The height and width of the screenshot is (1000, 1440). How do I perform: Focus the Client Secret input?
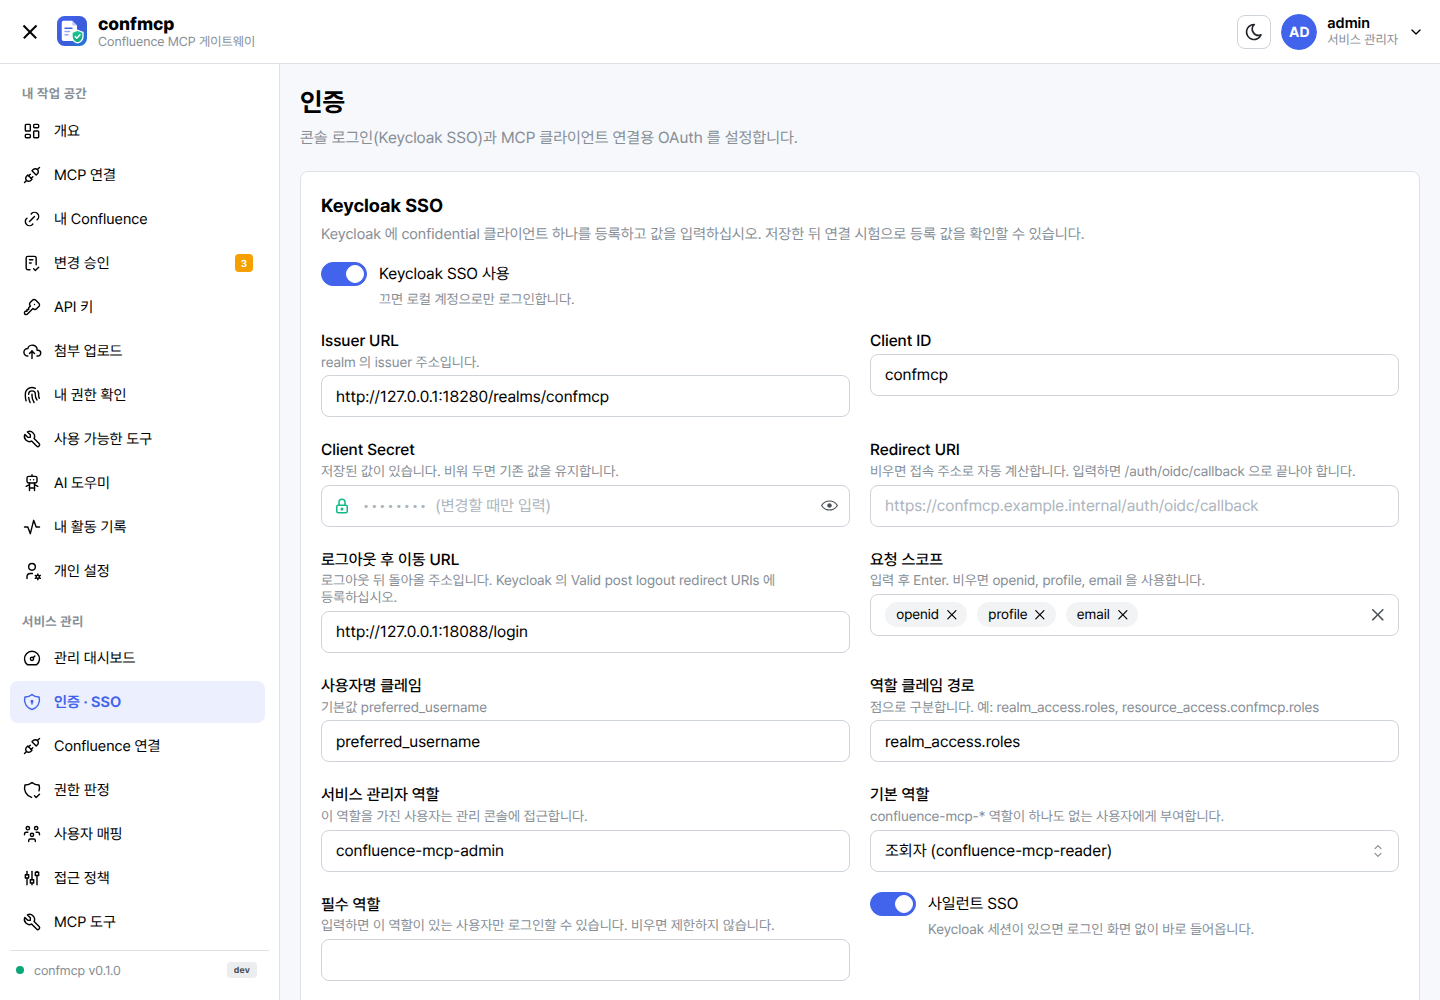585,506
